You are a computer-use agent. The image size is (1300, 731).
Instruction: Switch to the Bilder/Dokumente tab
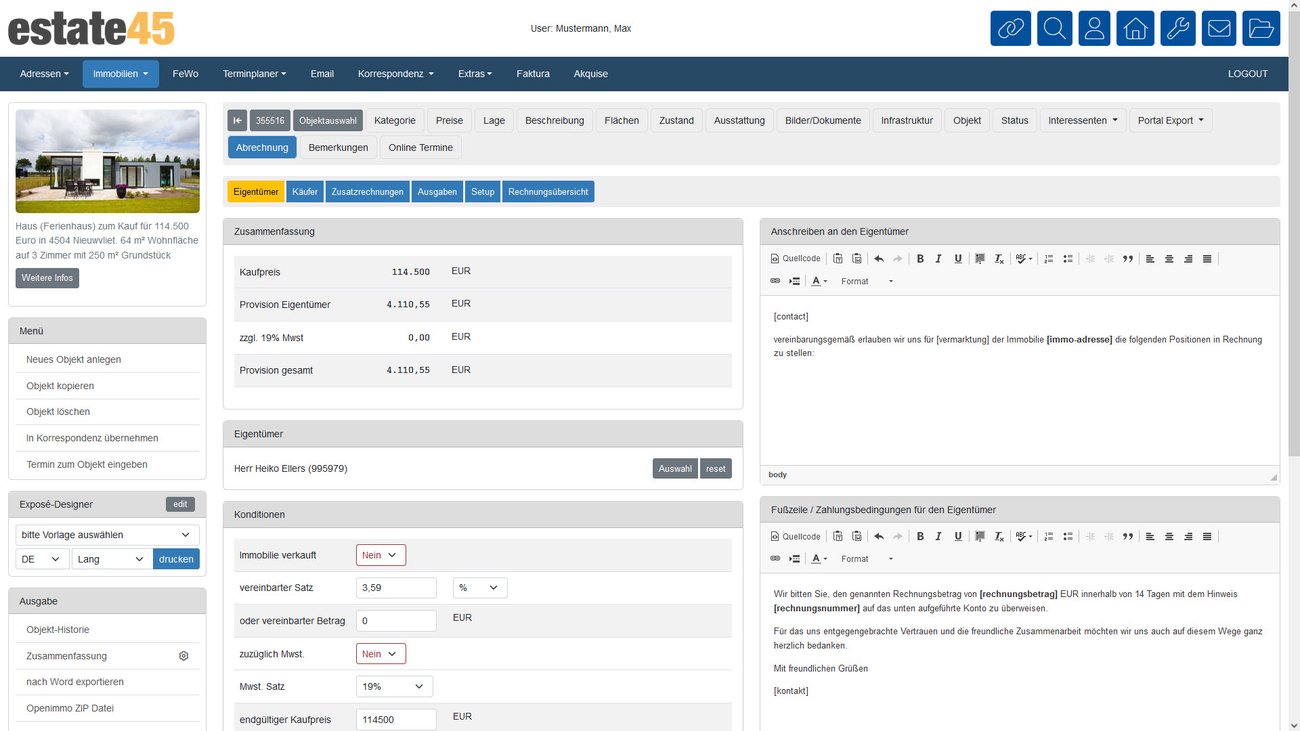click(x=823, y=120)
